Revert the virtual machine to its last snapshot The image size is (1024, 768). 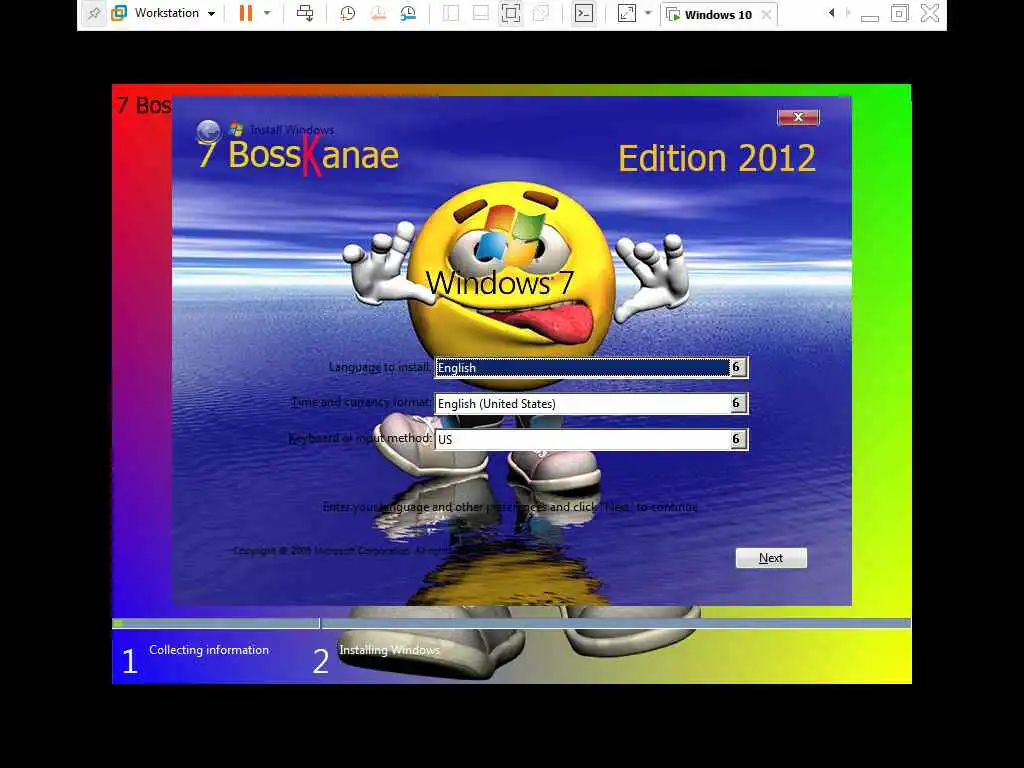pyautogui.click(x=378, y=13)
